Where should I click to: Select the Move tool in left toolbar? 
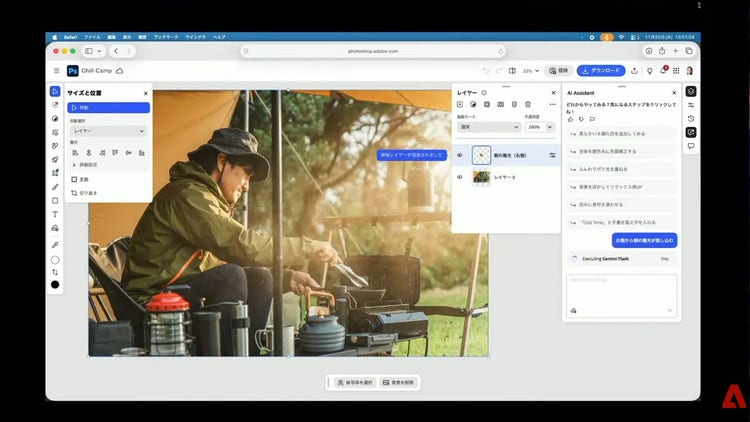pyautogui.click(x=55, y=91)
